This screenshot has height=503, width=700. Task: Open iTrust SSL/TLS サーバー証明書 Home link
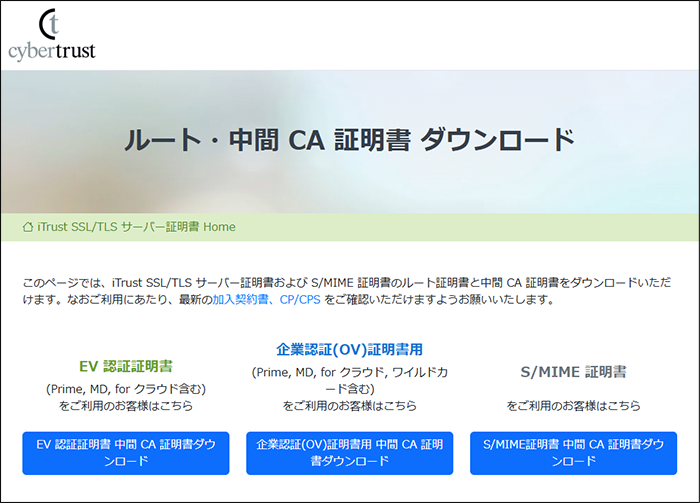pyautogui.click(x=136, y=227)
